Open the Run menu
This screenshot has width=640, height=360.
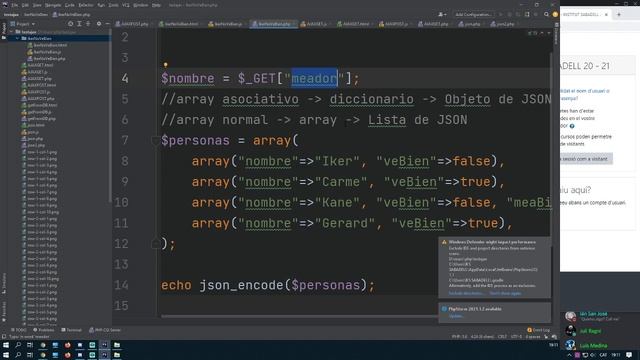click(101, 5)
